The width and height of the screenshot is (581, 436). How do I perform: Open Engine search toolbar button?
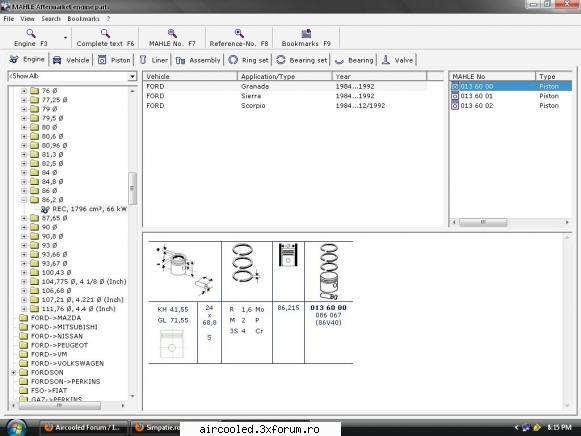(31, 37)
